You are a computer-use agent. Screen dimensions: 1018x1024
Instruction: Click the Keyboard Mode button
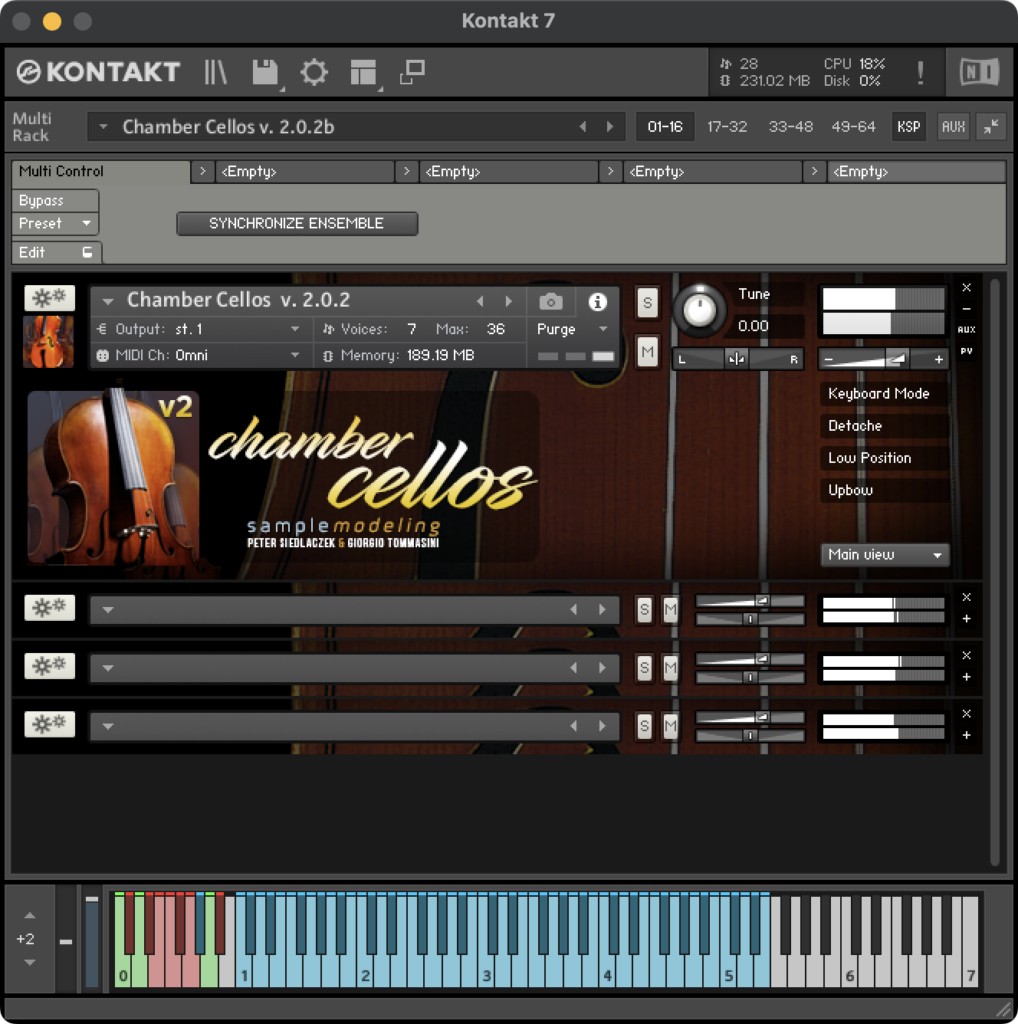884,393
